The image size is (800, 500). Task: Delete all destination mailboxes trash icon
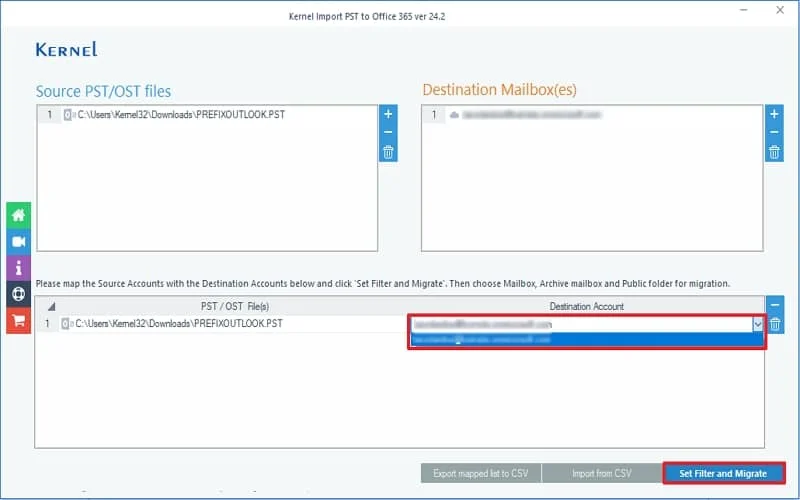coord(774,152)
